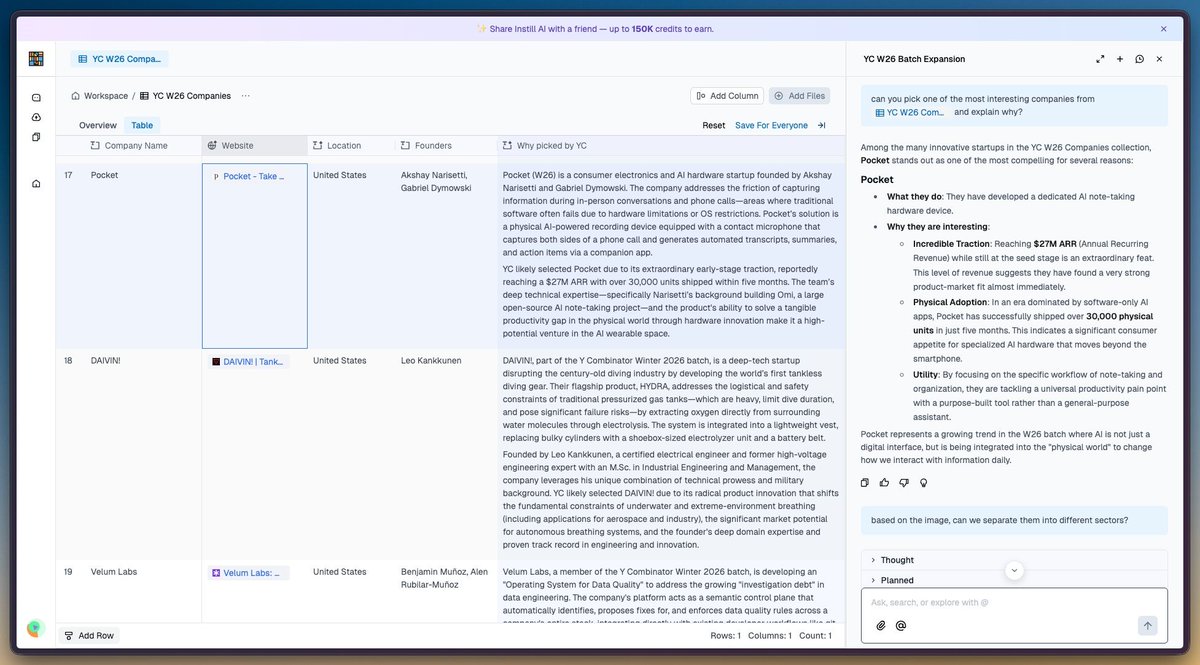Click YC W26 Companies breadcrumb
1200x665 pixels.
(185, 96)
